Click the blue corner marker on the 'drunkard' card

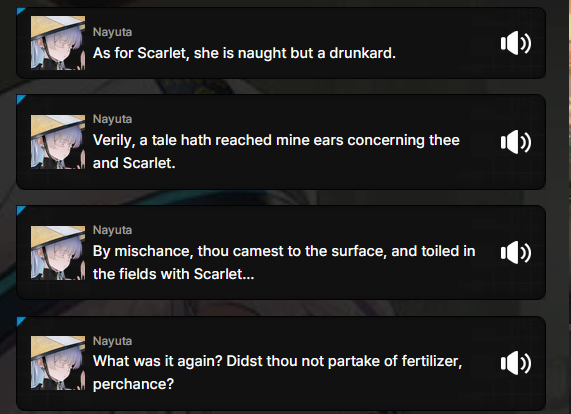20,11
